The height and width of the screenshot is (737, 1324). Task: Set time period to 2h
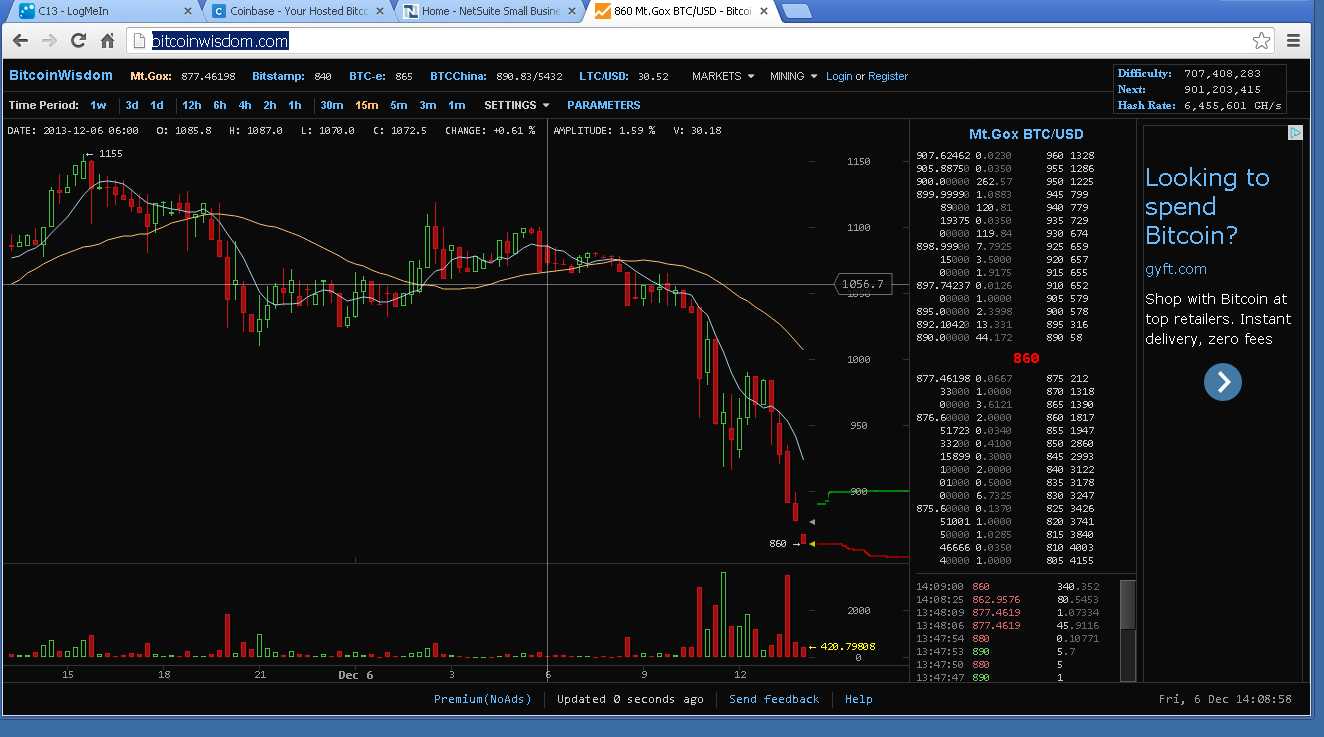click(x=270, y=105)
